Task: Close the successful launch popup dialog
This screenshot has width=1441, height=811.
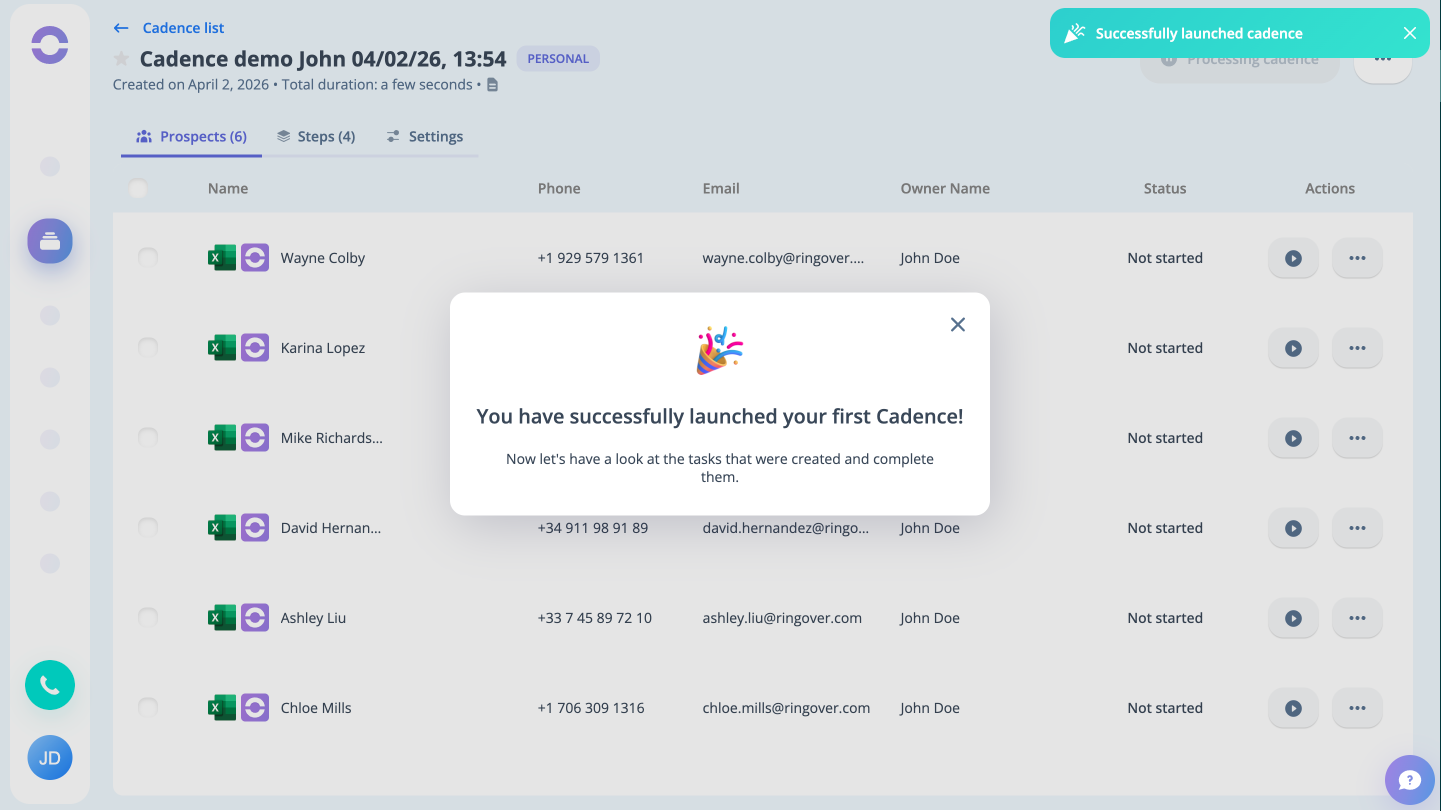Action: coord(957,324)
